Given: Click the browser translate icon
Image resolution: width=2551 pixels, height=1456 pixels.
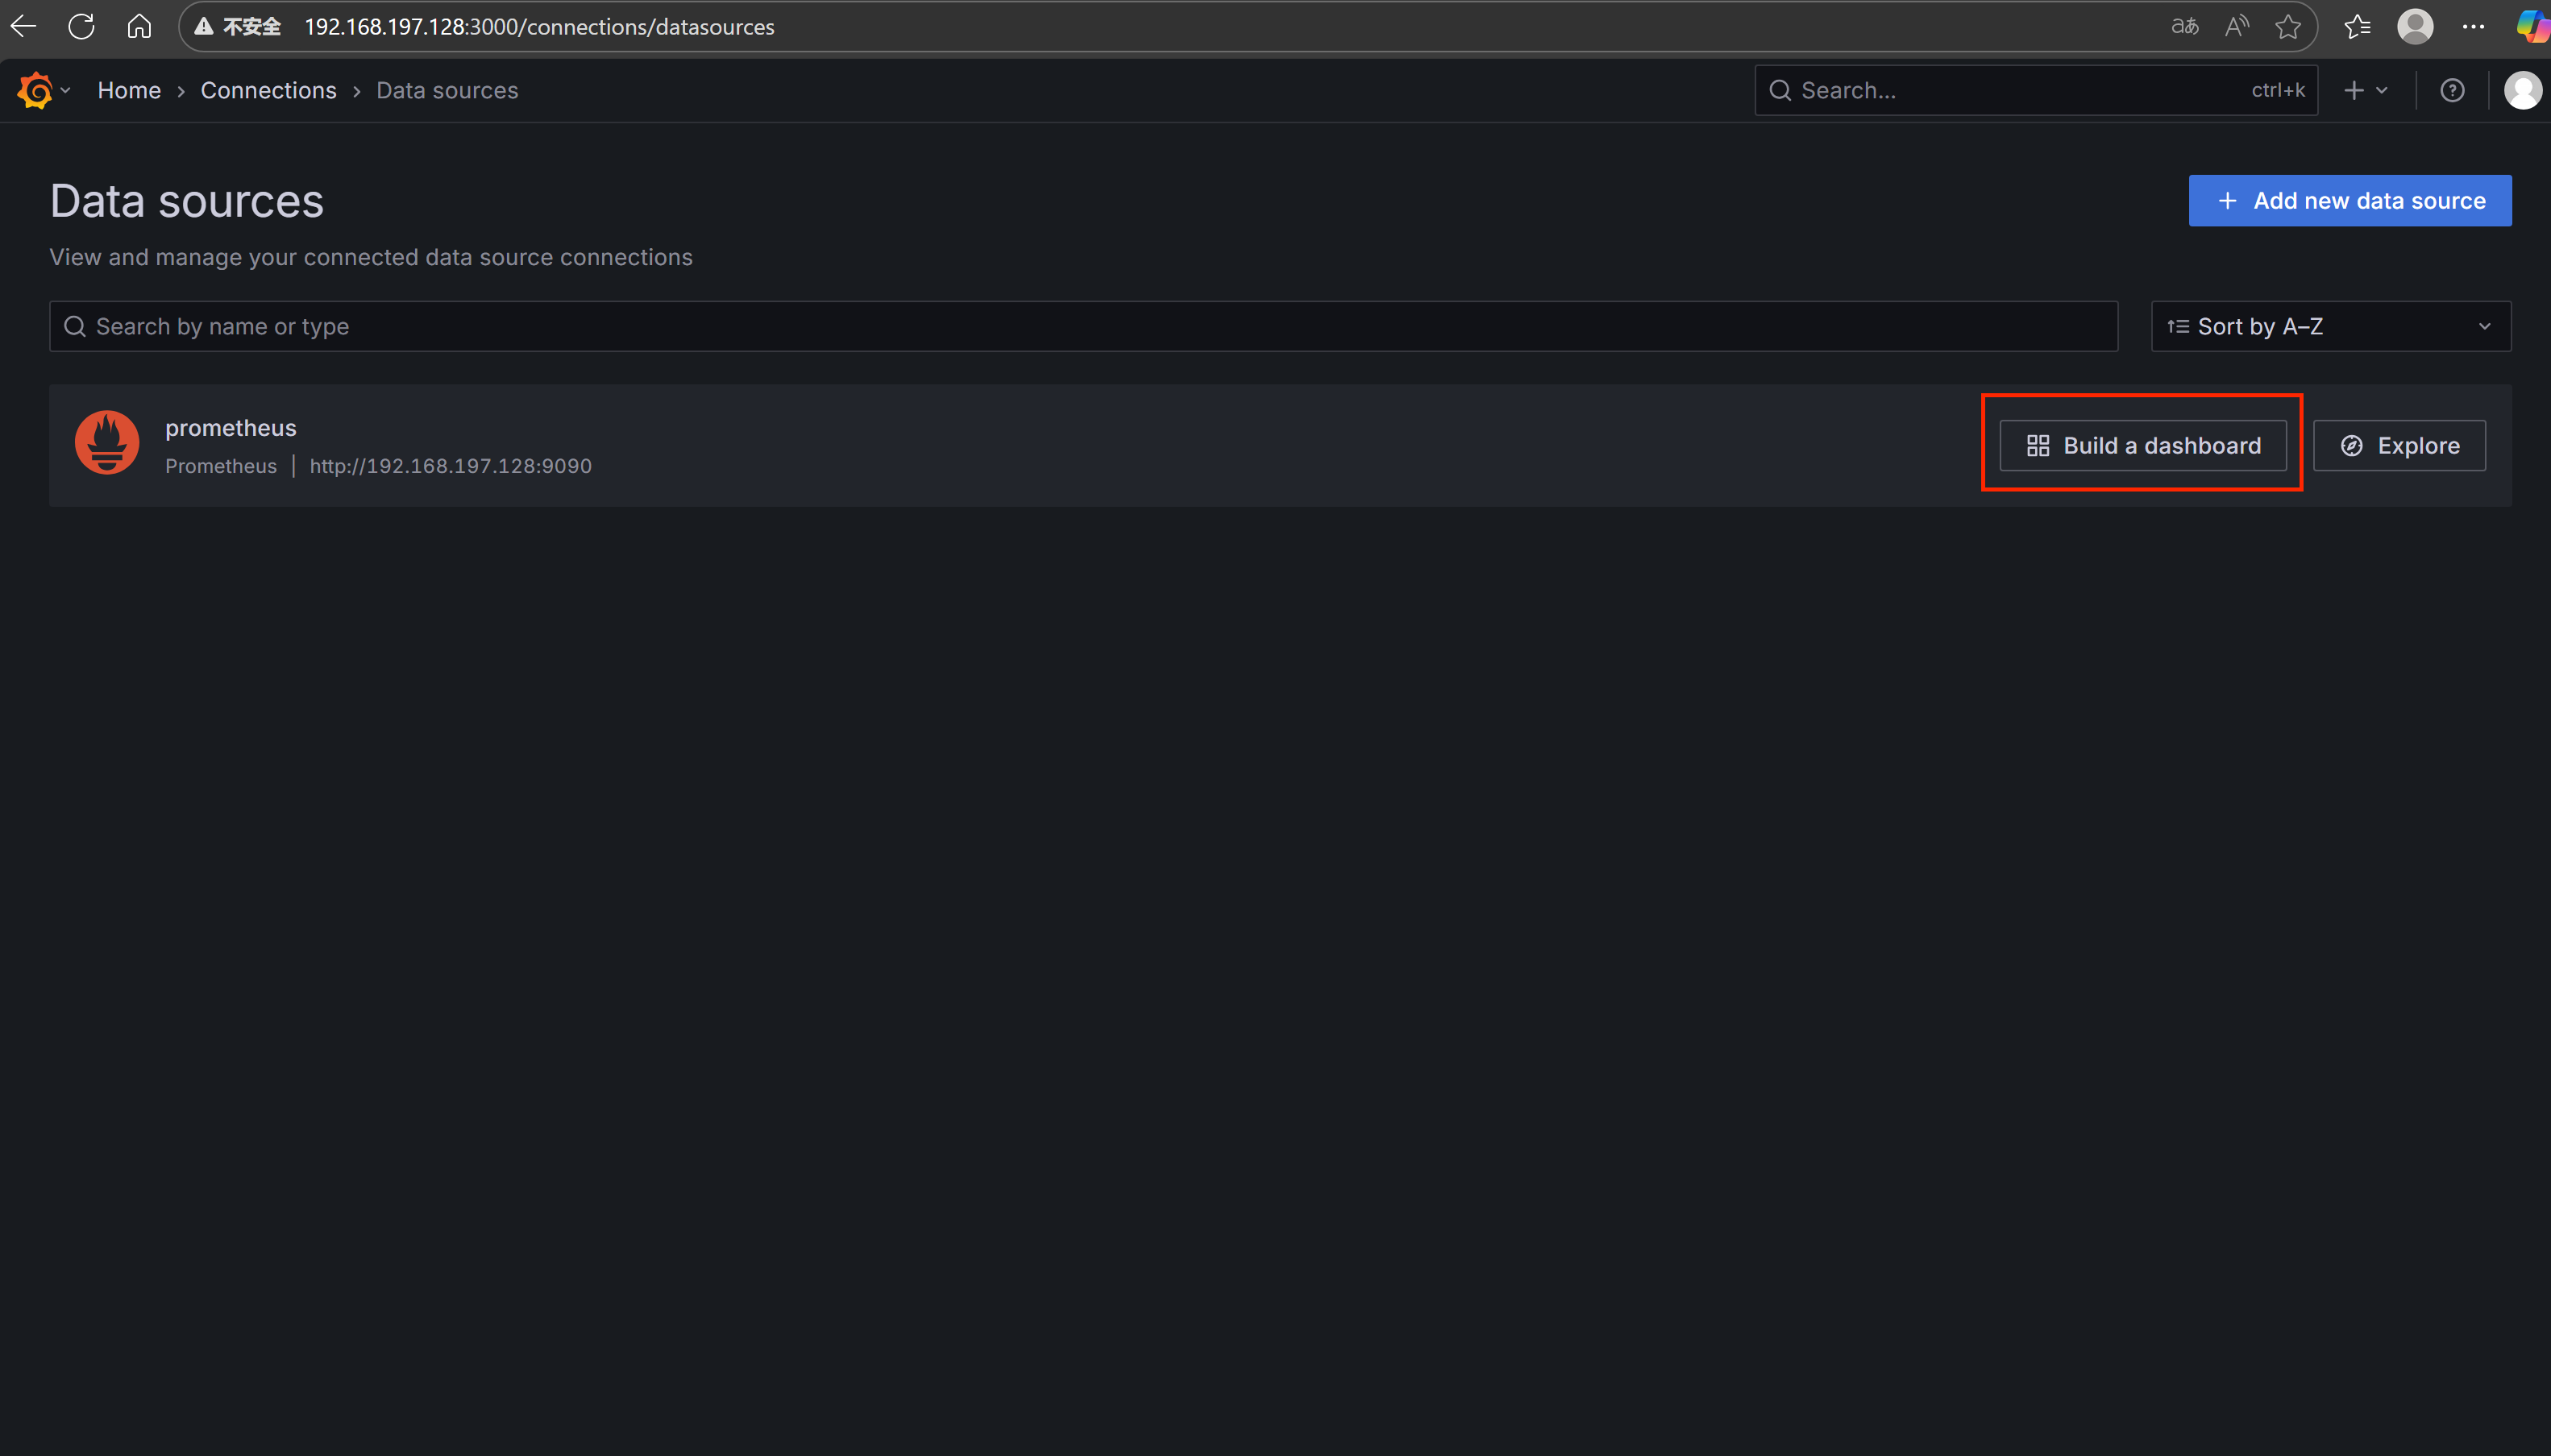Looking at the screenshot, I should tap(2185, 27).
